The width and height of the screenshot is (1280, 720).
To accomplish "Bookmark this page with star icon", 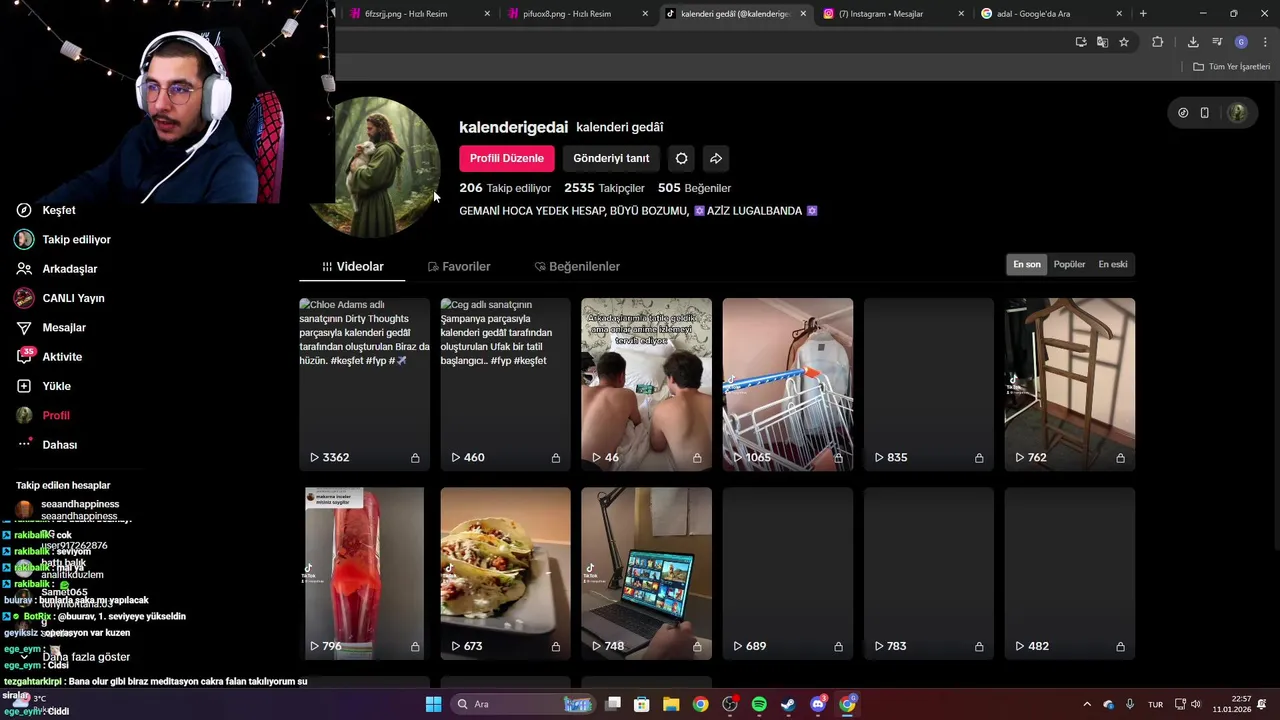I will pos(1124,42).
